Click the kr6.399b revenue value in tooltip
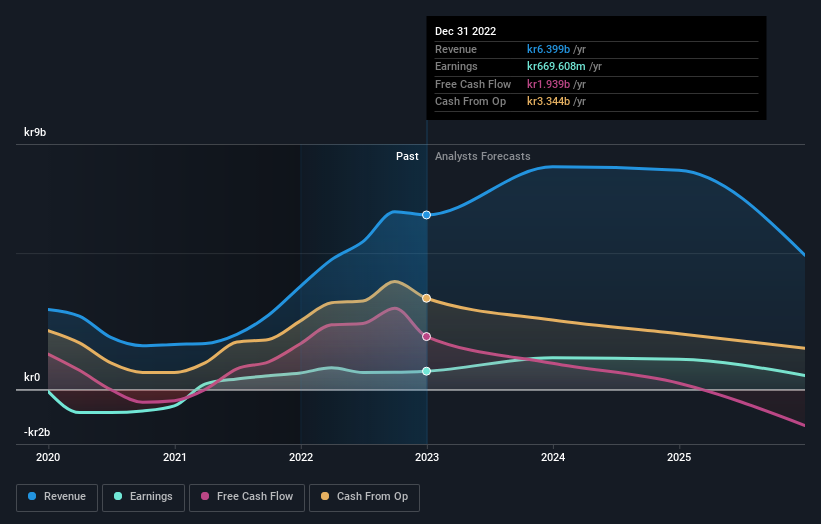 point(548,49)
